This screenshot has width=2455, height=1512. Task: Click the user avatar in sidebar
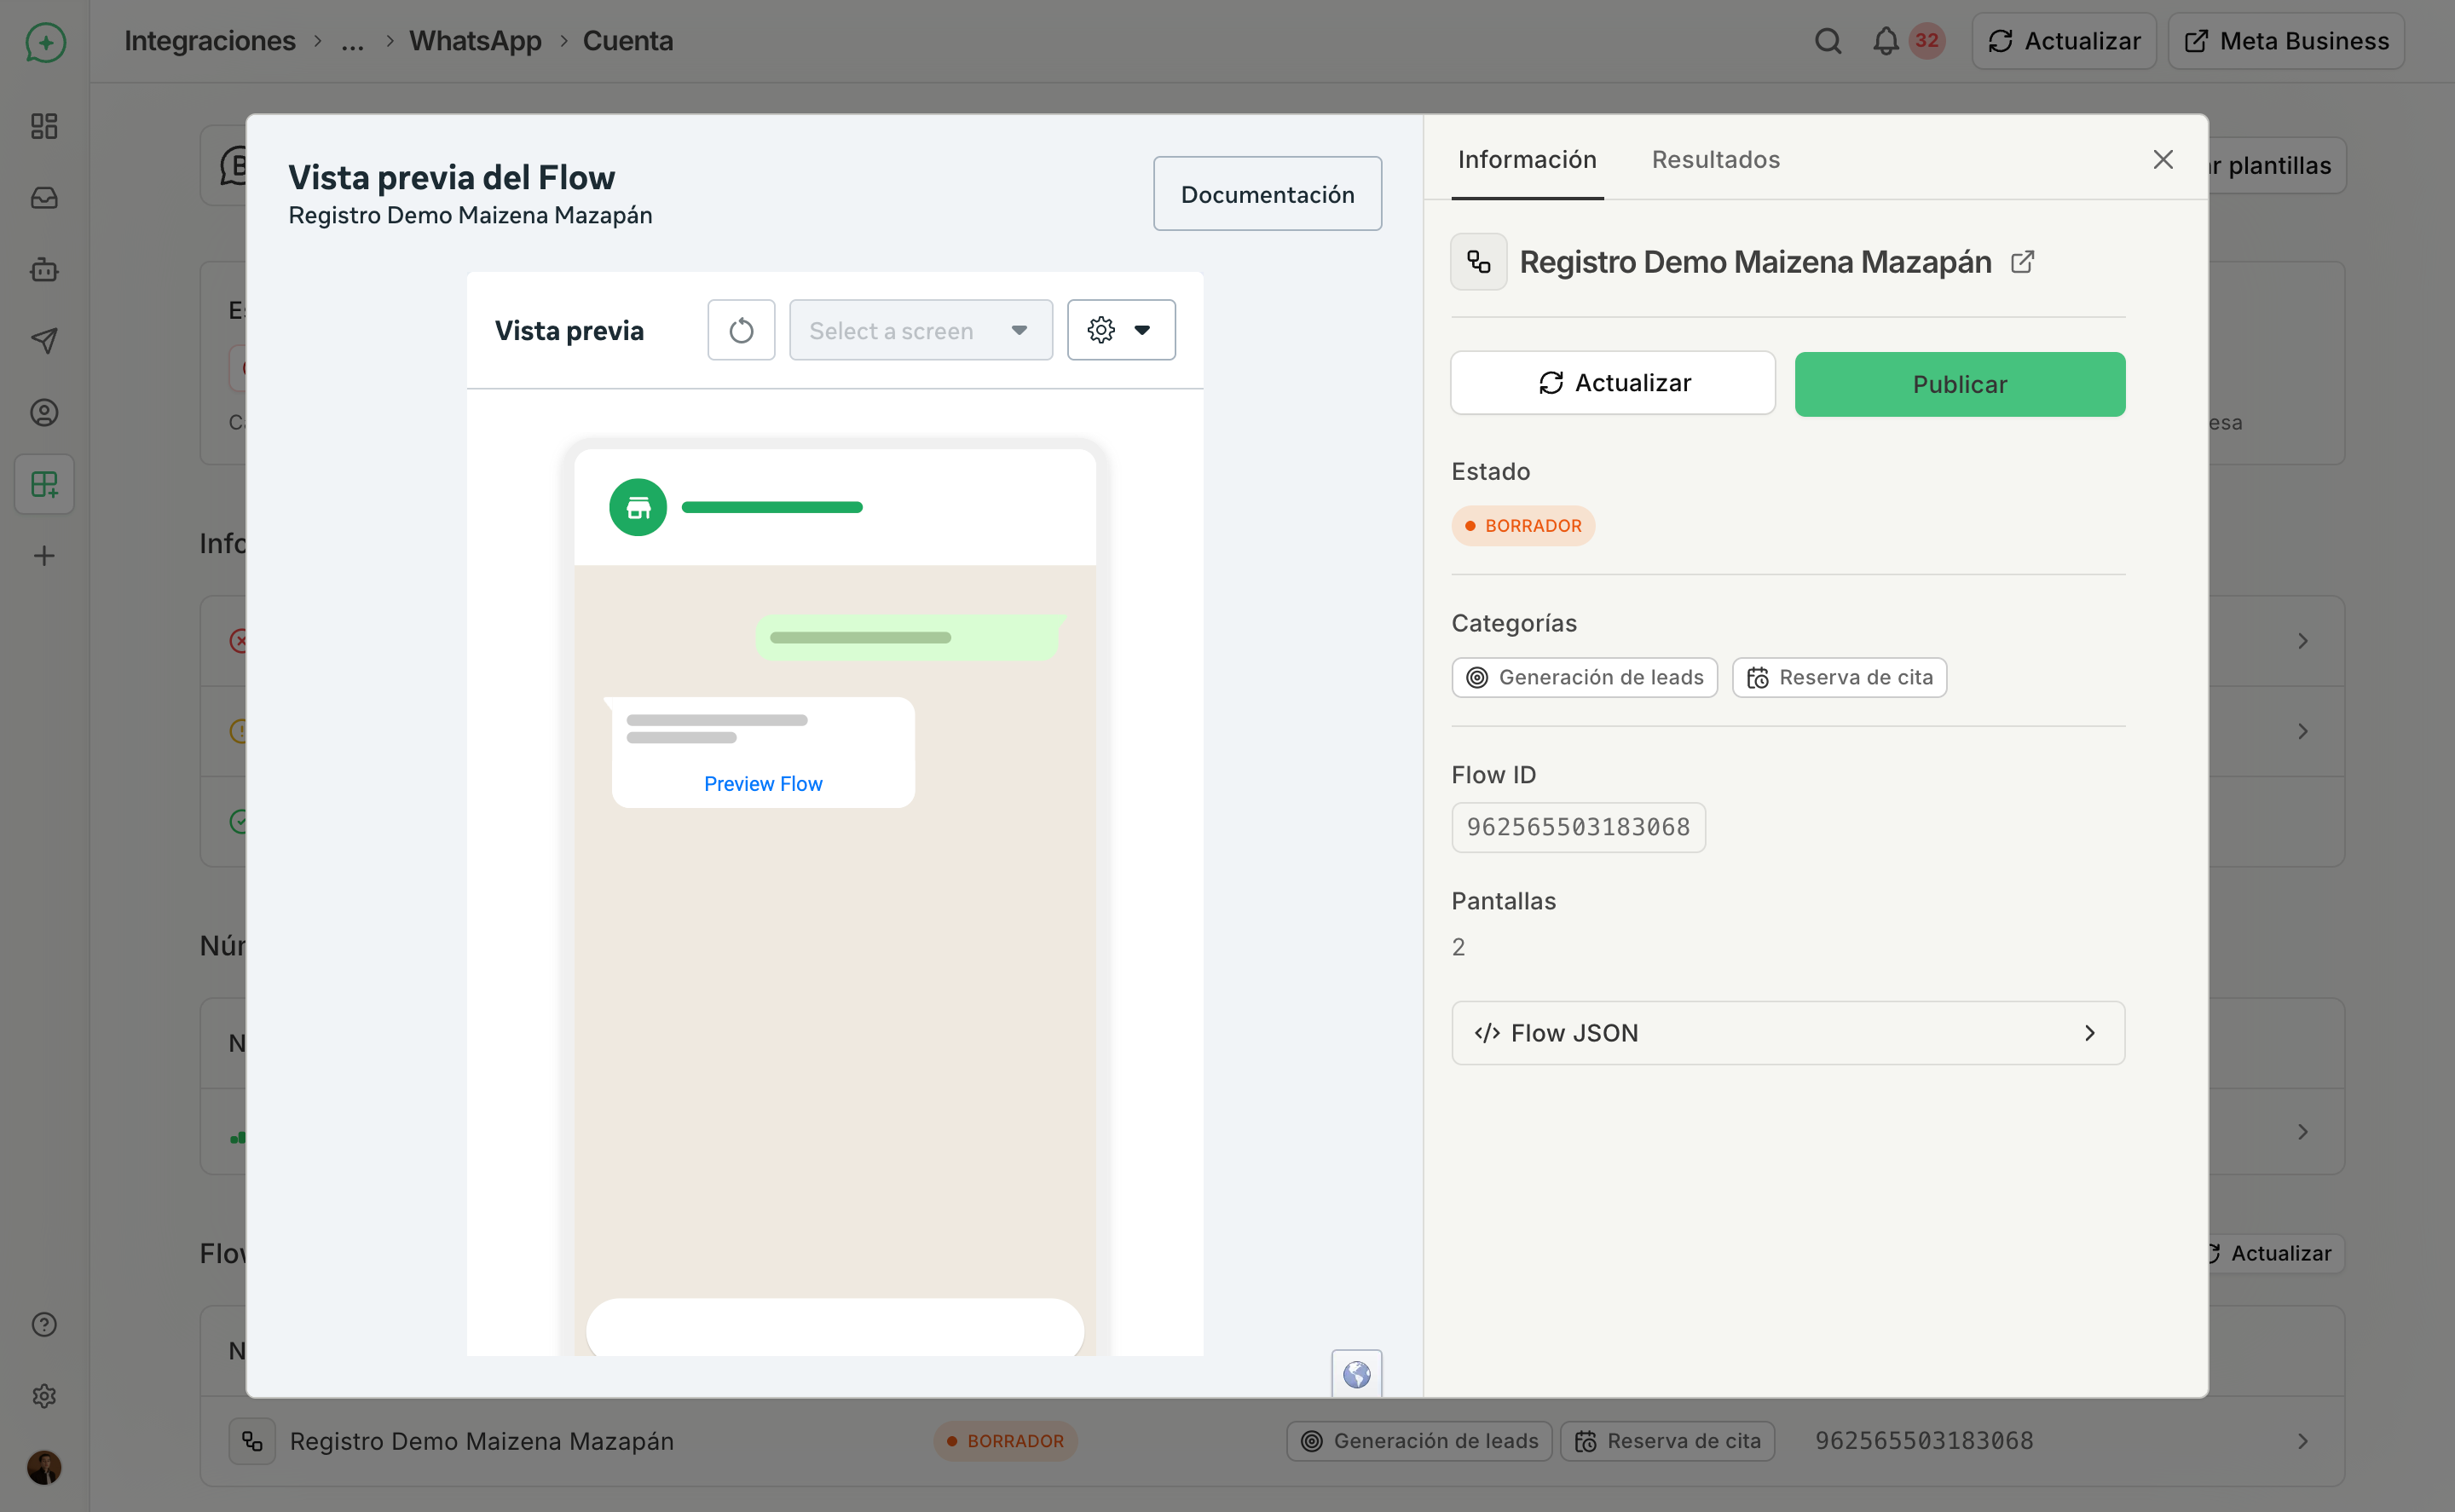click(44, 1467)
